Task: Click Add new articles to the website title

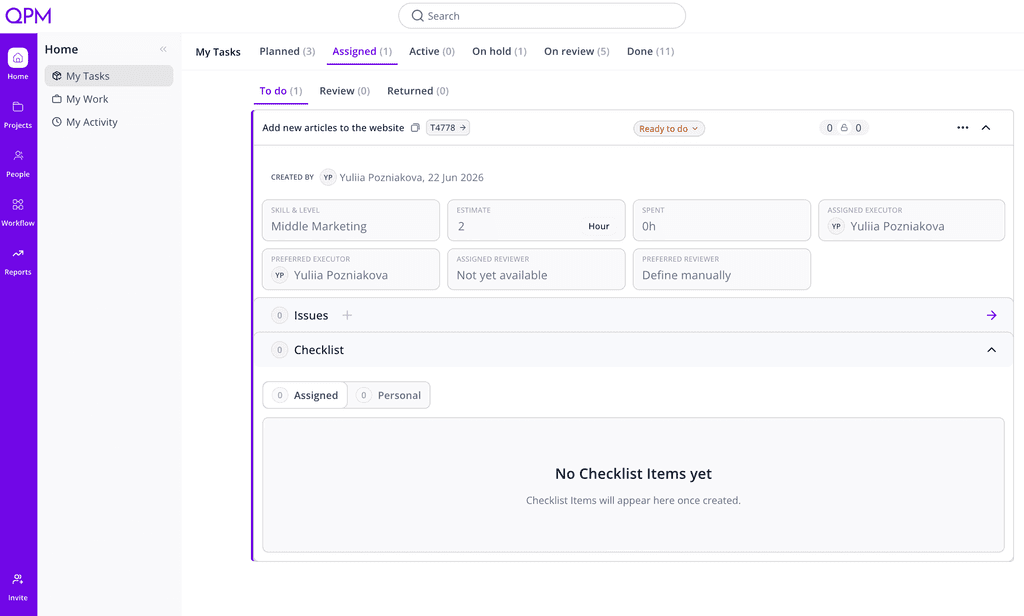Action: click(x=333, y=127)
